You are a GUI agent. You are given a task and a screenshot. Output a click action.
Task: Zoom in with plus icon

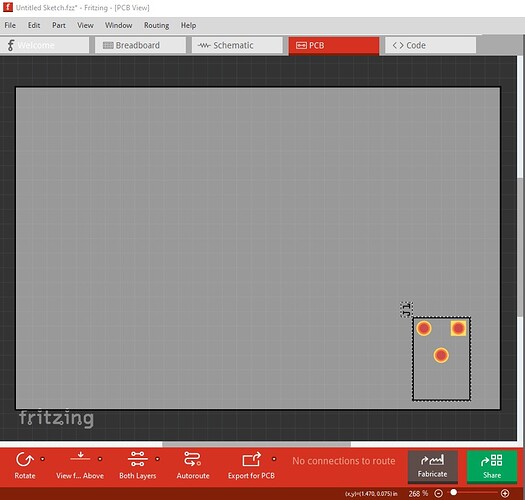tap(505, 493)
